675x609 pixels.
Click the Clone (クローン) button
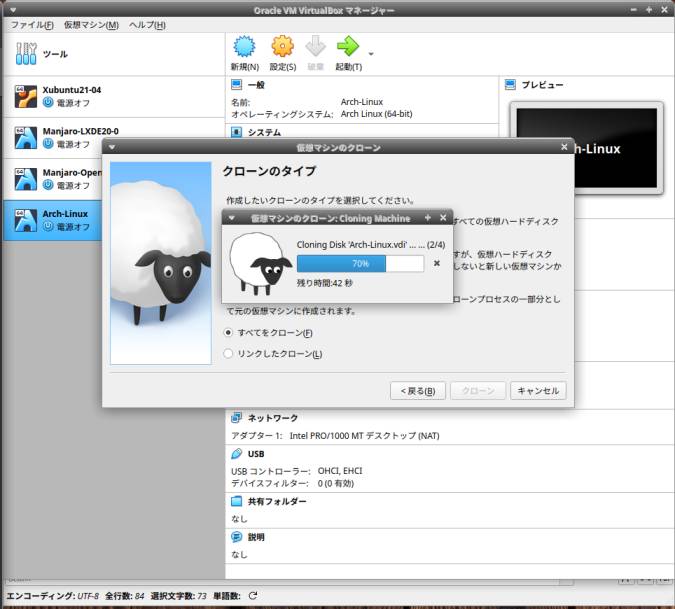point(478,391)
